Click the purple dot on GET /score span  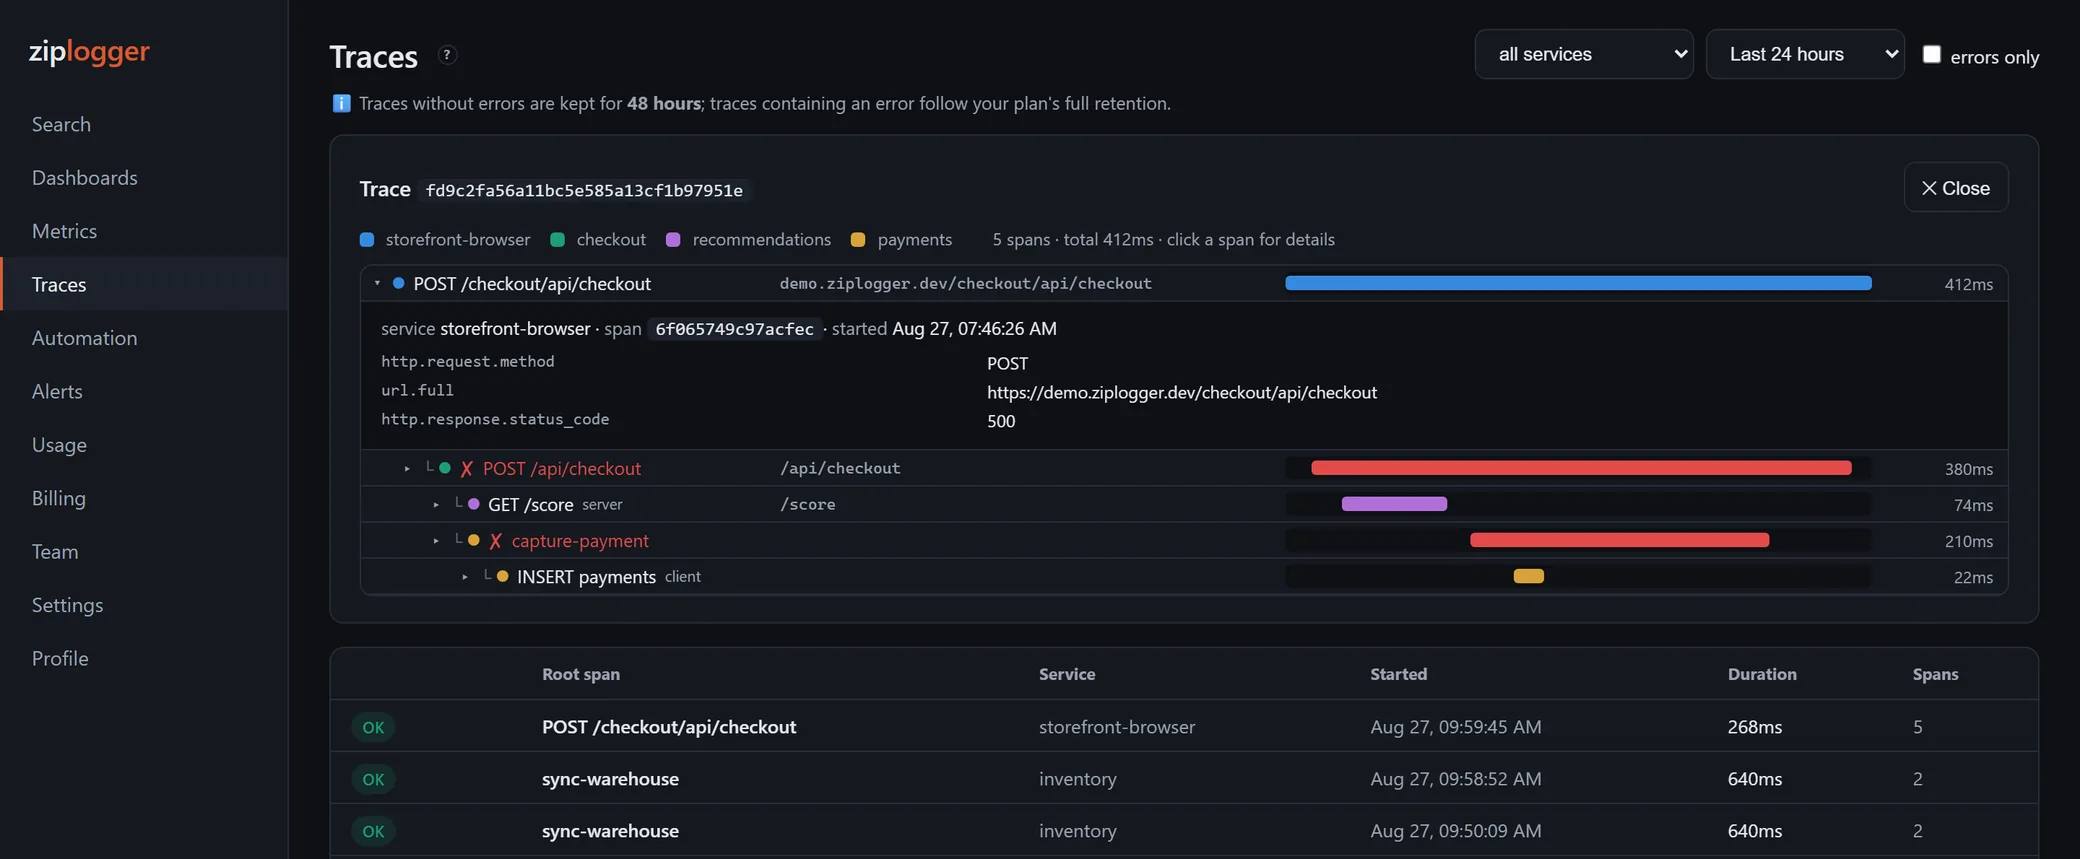tap(473, 504)
